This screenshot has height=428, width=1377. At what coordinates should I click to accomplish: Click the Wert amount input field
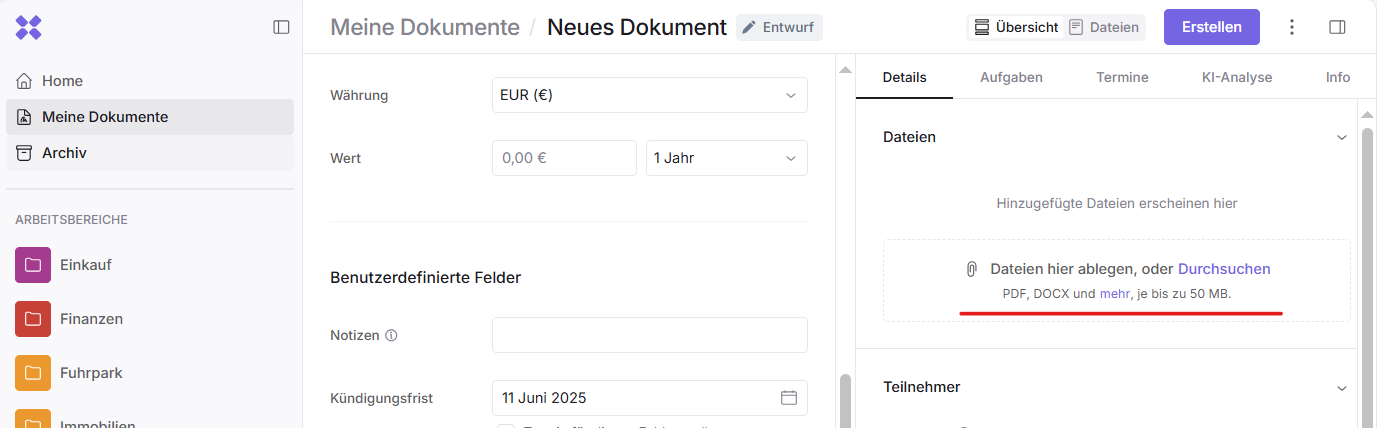(x=564, y=158)
